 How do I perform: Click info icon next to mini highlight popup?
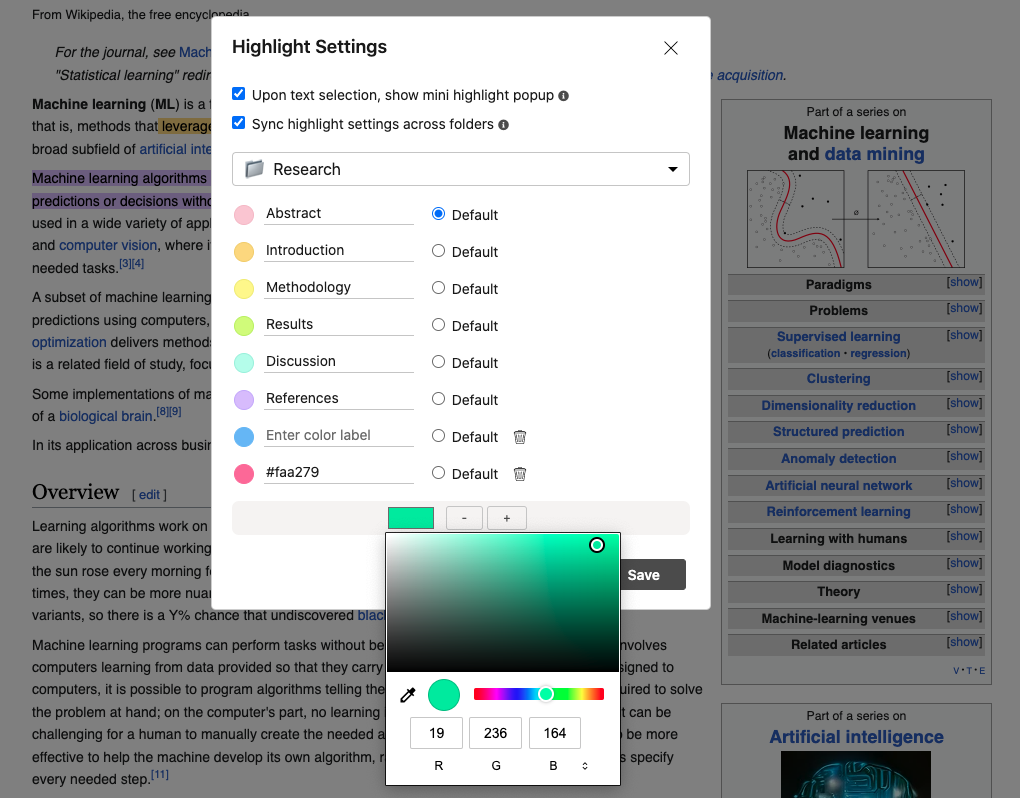pos(563,96)
